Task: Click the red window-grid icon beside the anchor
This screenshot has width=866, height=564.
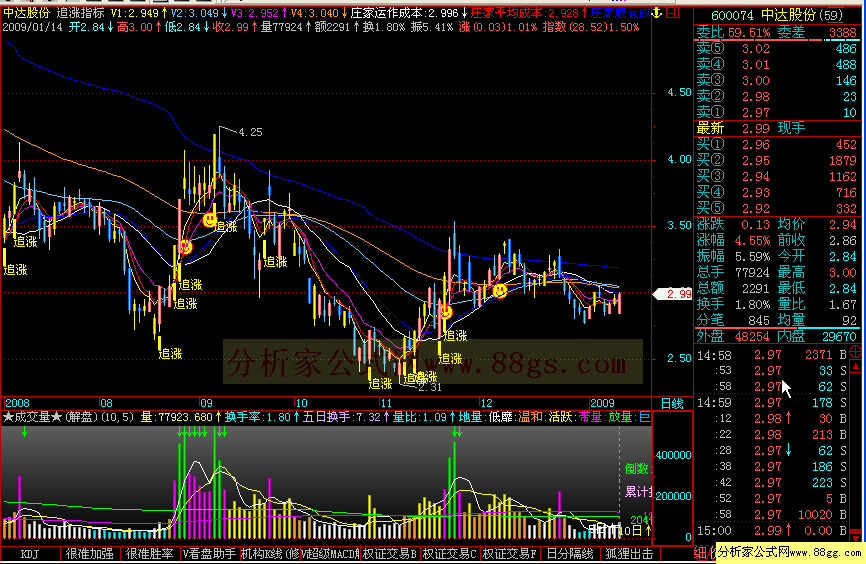Action: (x=672, y=12)
